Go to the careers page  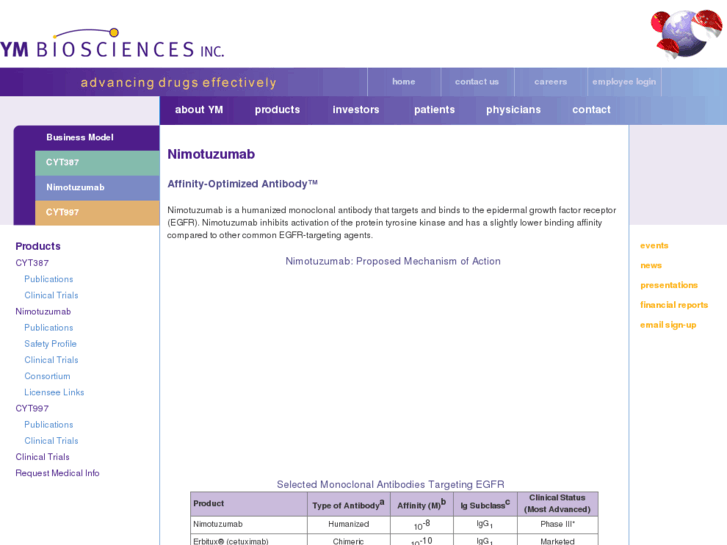point(550,82)
